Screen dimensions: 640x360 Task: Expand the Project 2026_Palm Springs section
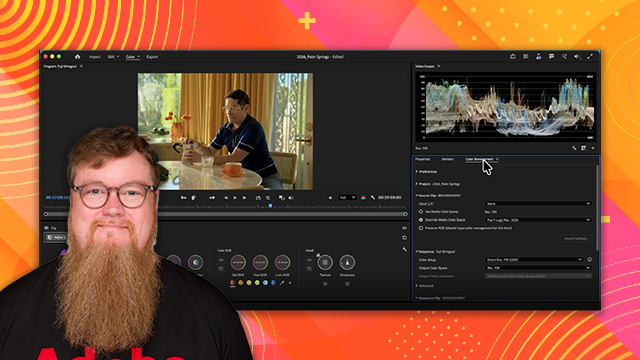(417, 184)
